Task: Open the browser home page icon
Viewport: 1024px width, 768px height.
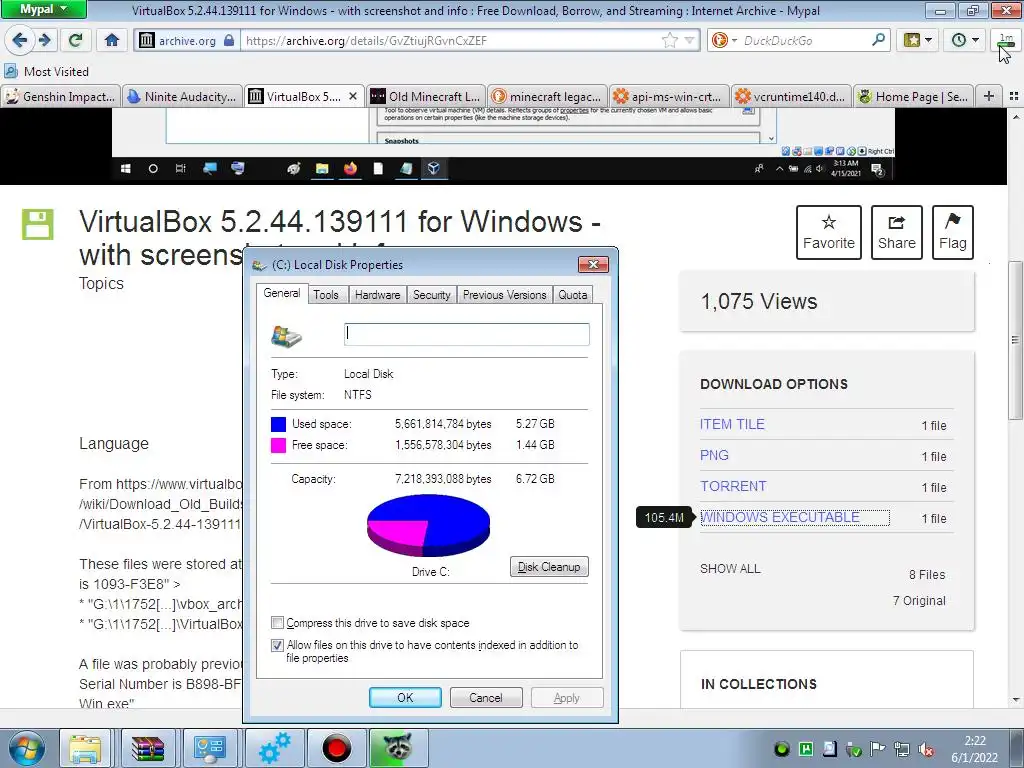Action: click(112, 40)
